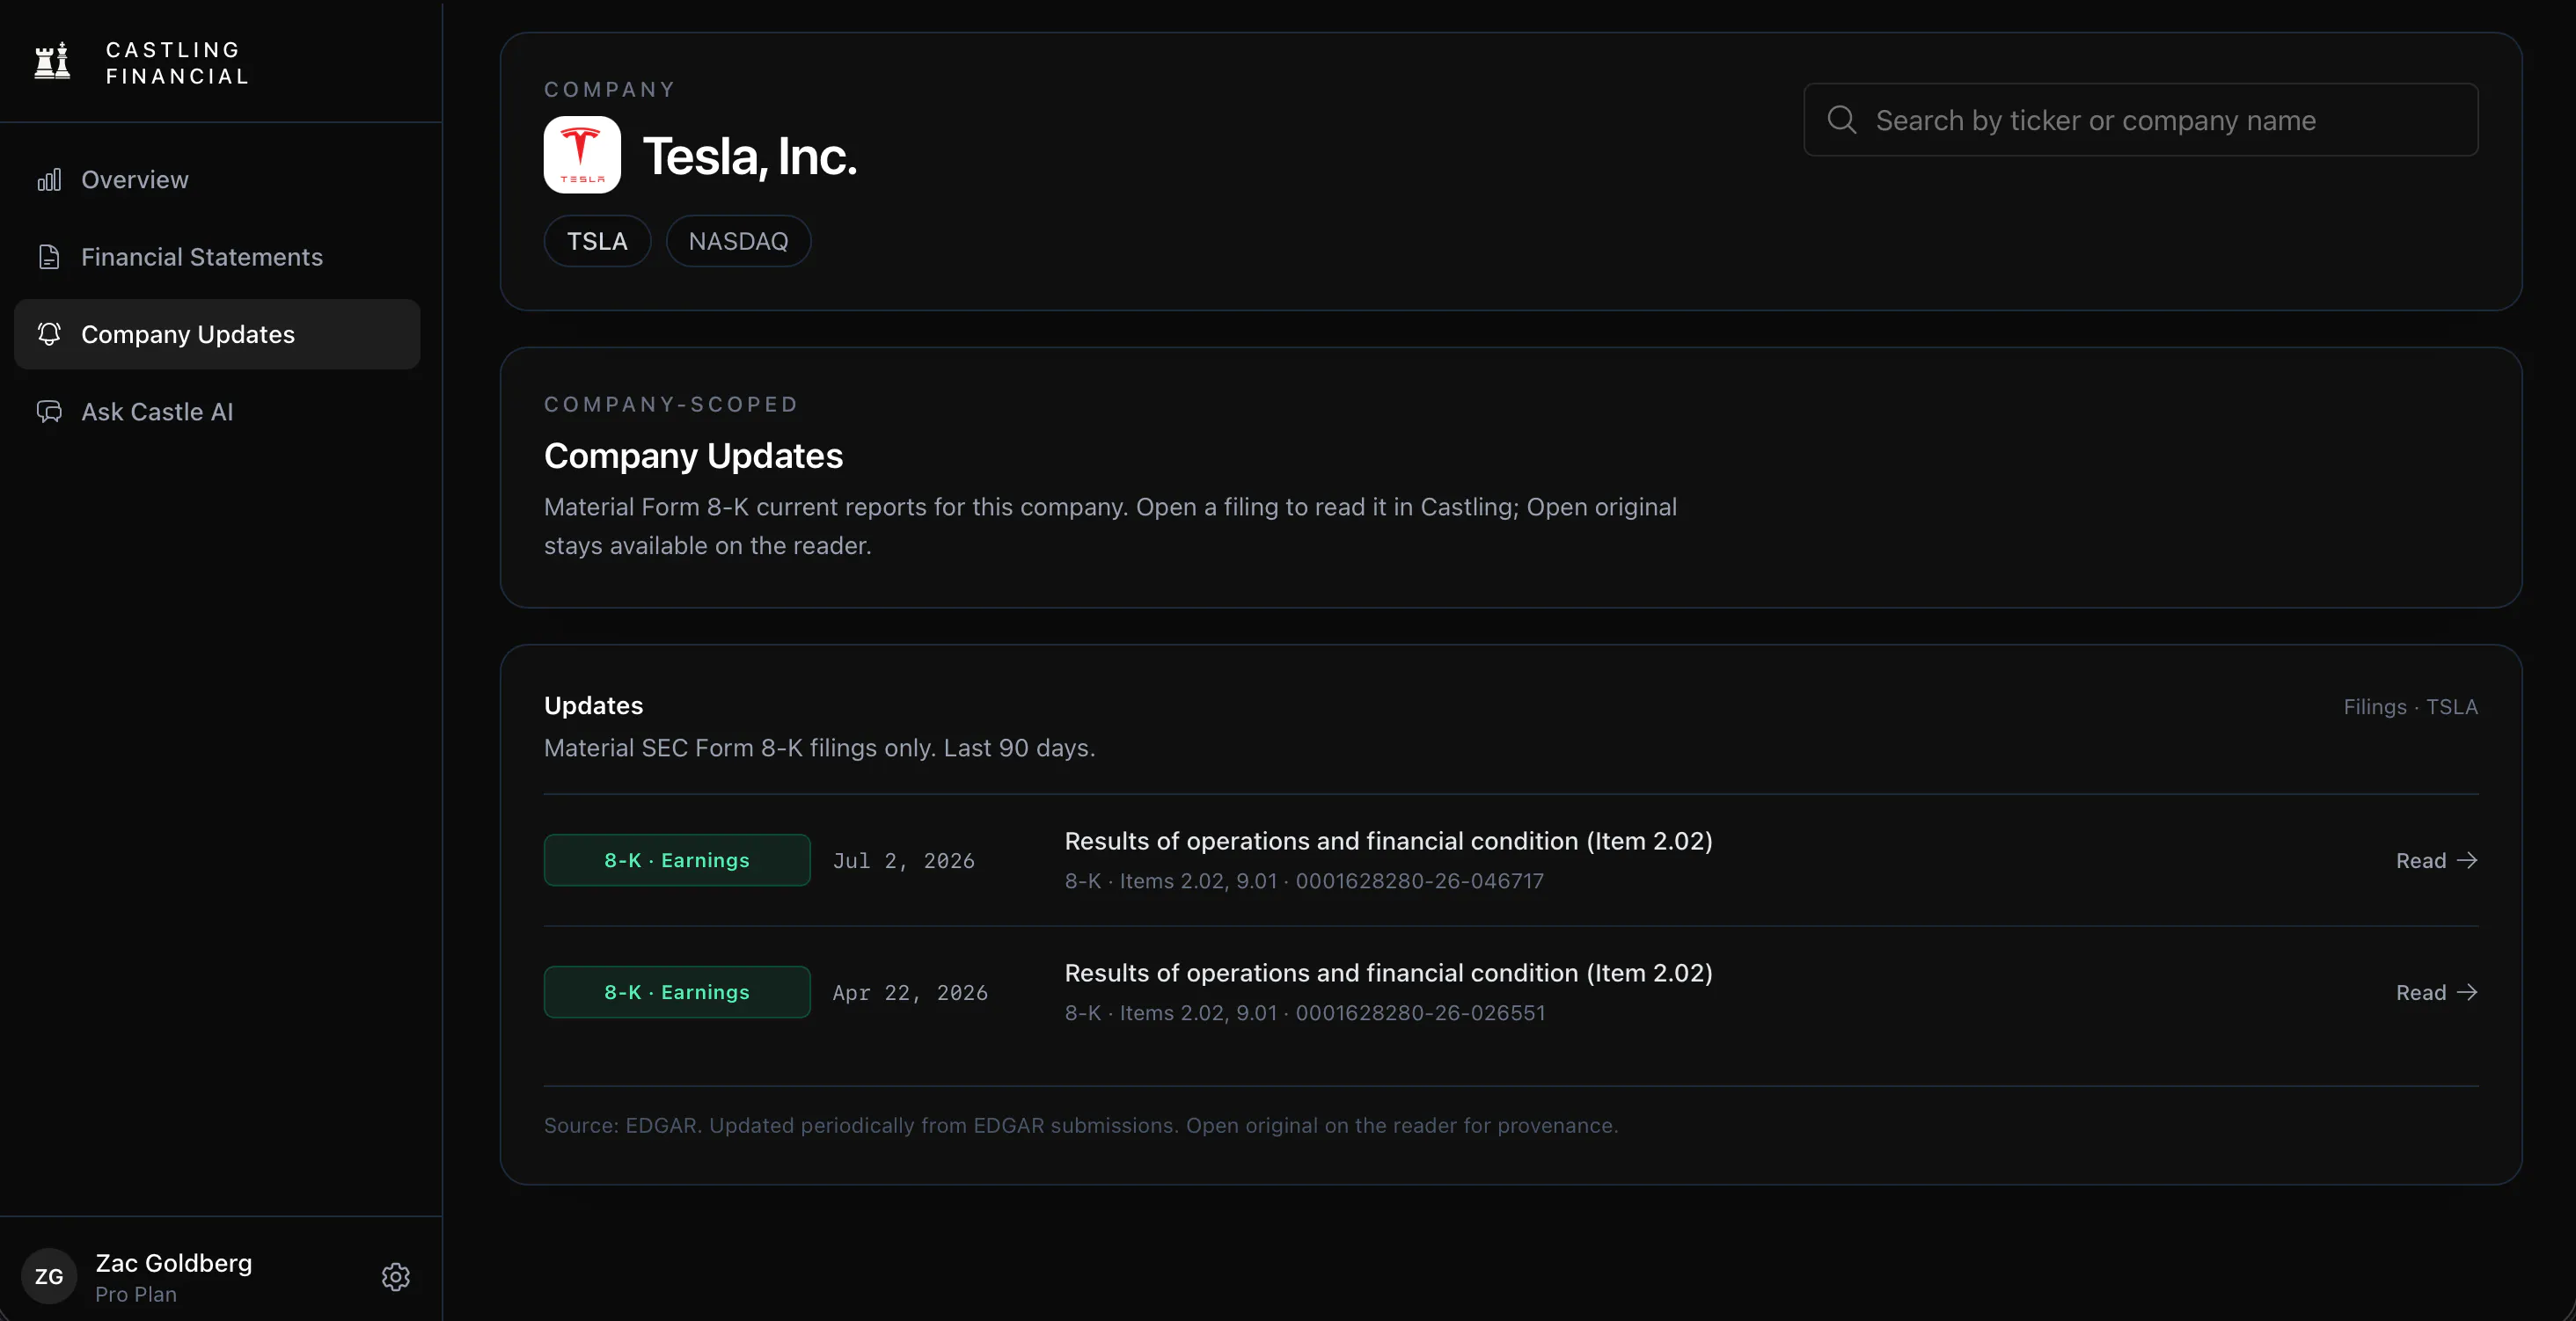Click the Tesla company logo

pyautogui.click(x=582, y=155)
